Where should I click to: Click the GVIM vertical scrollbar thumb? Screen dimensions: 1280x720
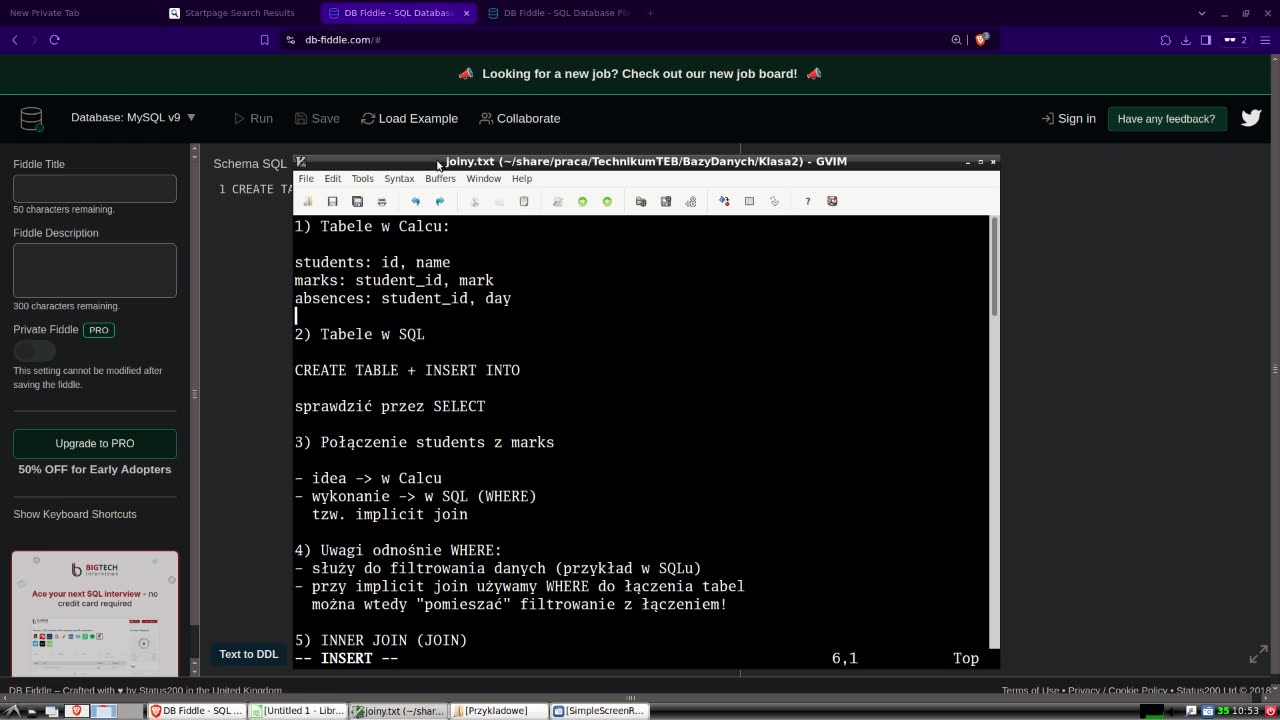click(x=994, y=267)
